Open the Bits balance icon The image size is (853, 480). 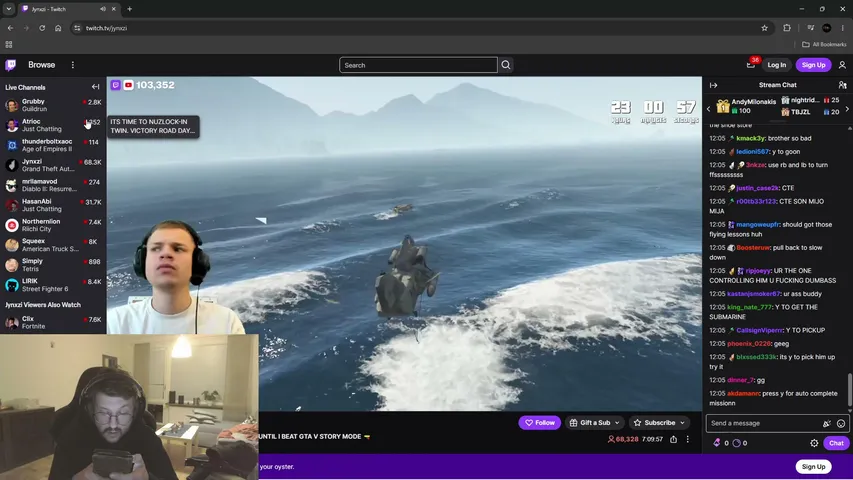(x=717, y=443)
